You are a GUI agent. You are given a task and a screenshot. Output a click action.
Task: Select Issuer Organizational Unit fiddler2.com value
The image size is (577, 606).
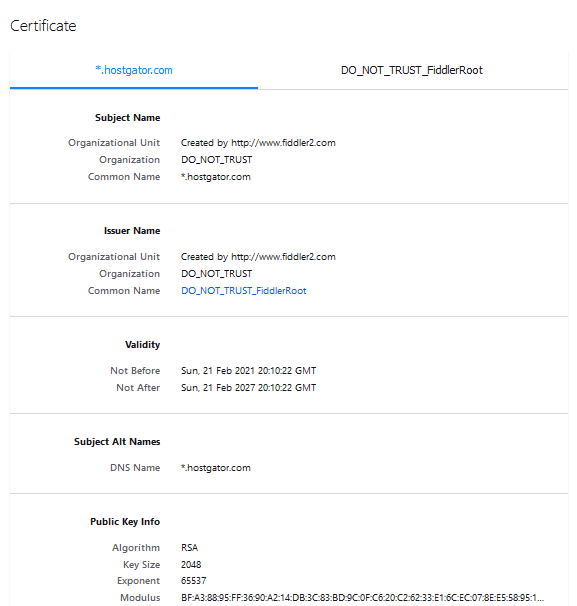(x=258, y=257)
